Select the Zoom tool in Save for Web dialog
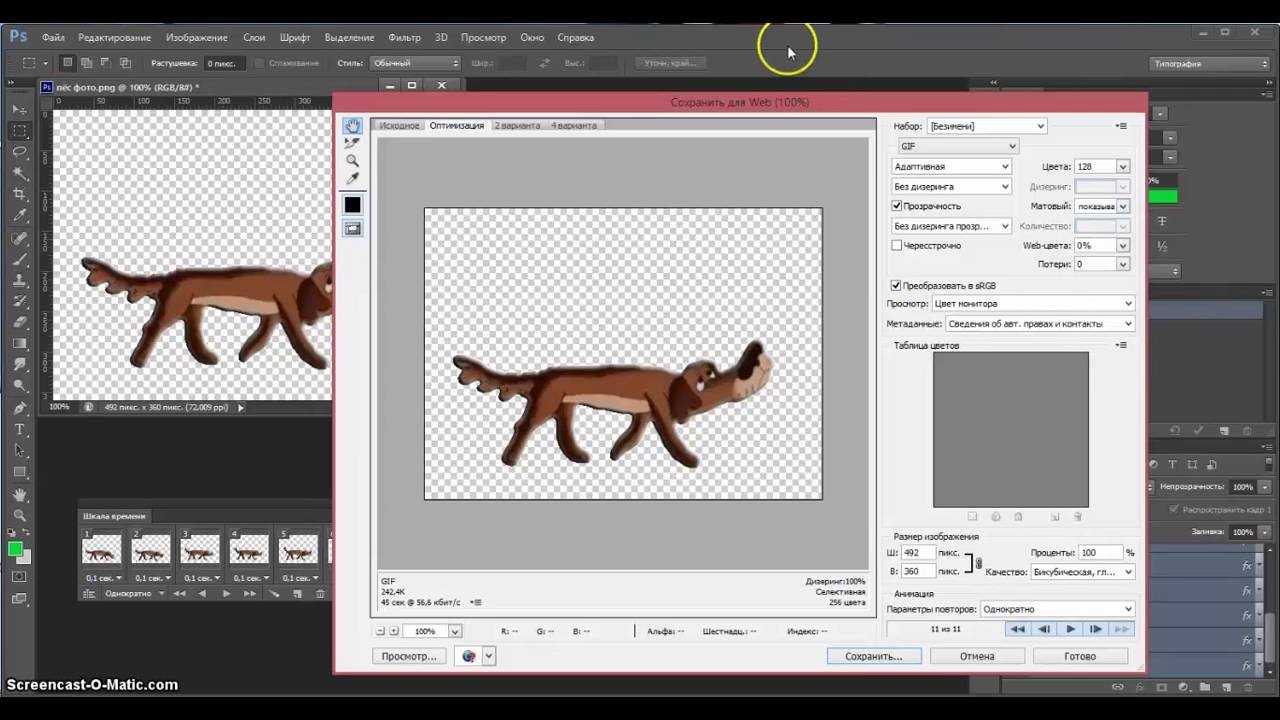The image size is (1280, 720). pos(352,160)
